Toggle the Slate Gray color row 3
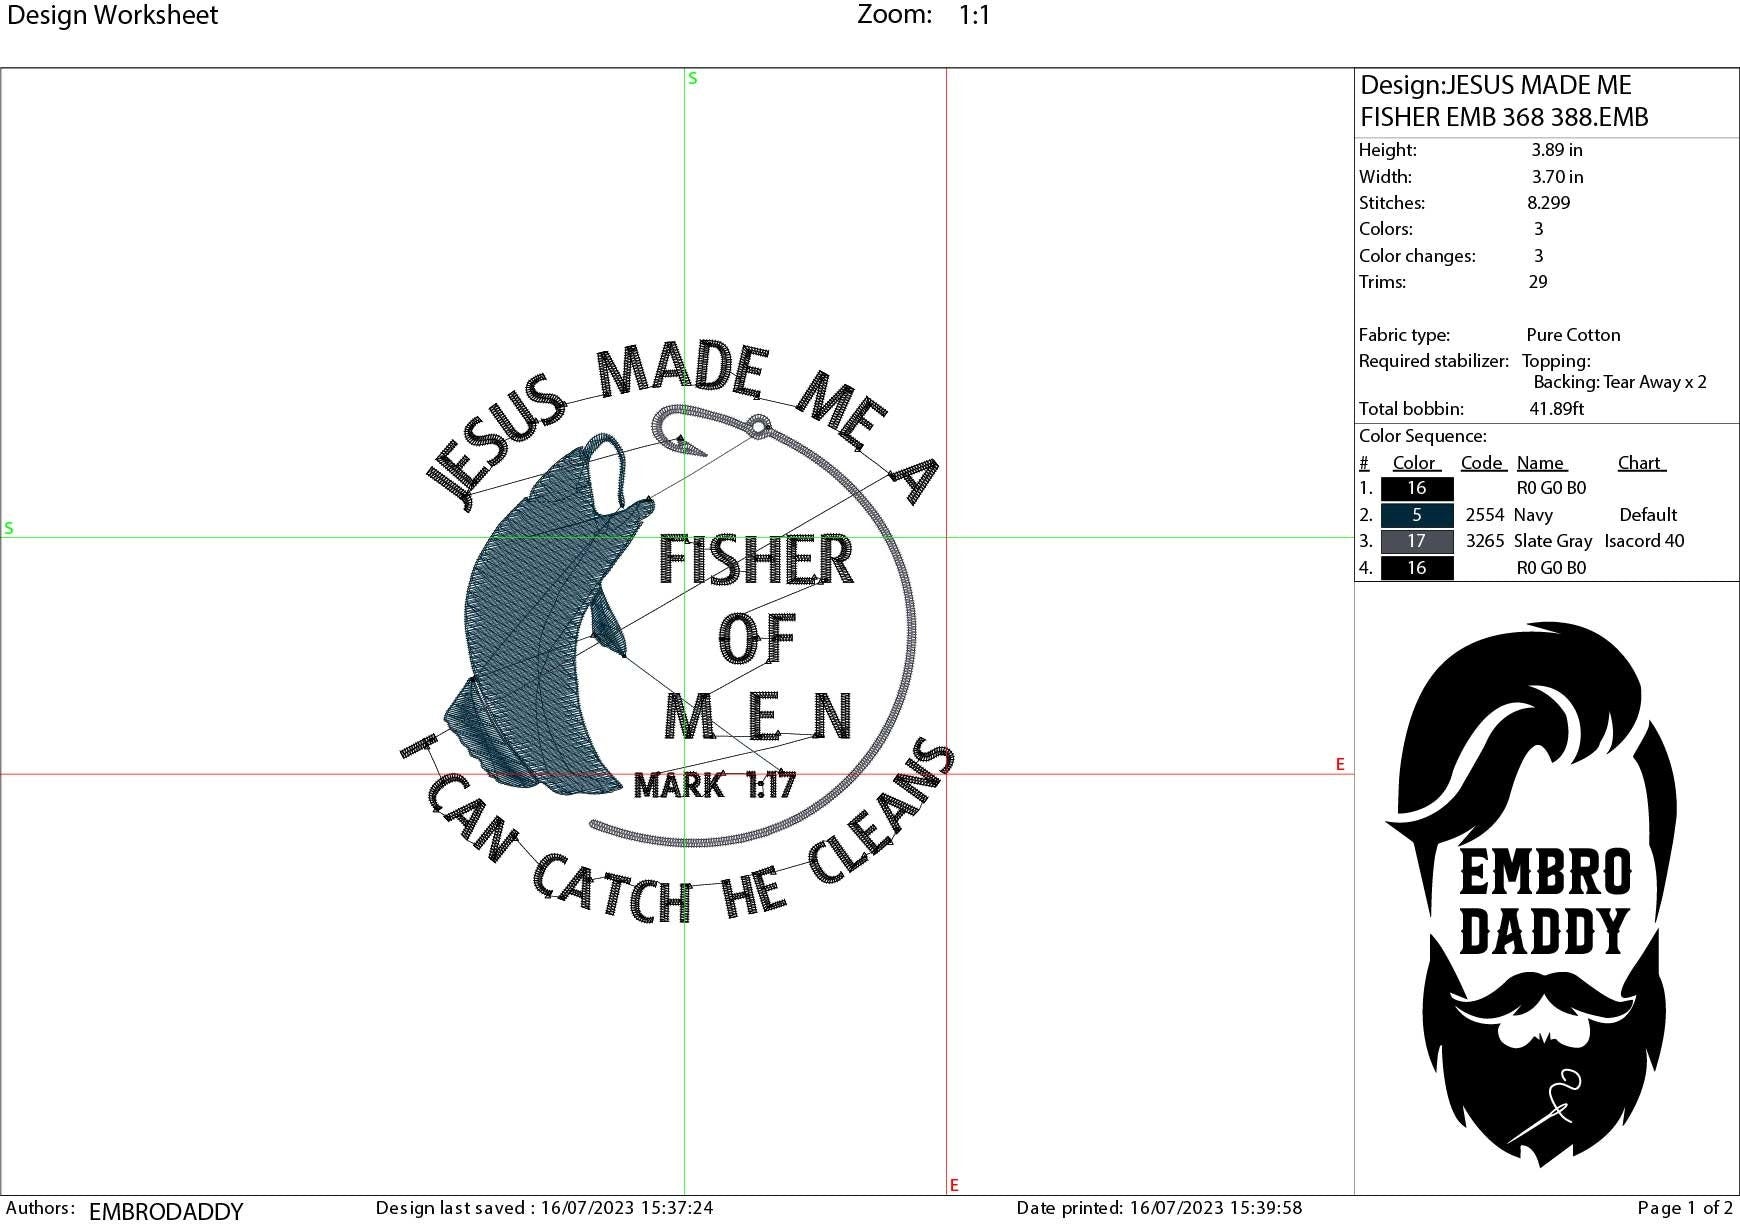 click(1416, 541)
